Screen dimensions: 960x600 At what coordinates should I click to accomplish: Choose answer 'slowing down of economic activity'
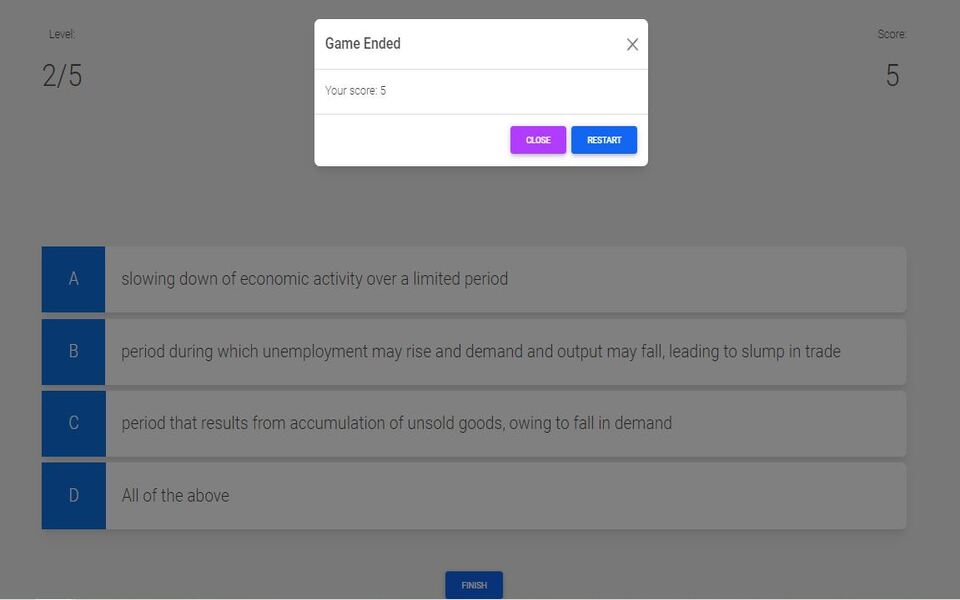pyautogui.click(x=314, y=279)
